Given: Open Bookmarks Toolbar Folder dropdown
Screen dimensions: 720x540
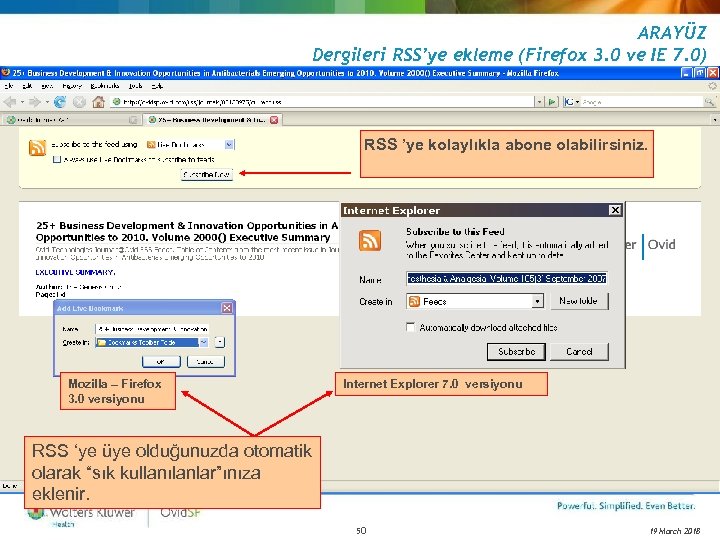Looking at the screenshot, I should 203,342.
